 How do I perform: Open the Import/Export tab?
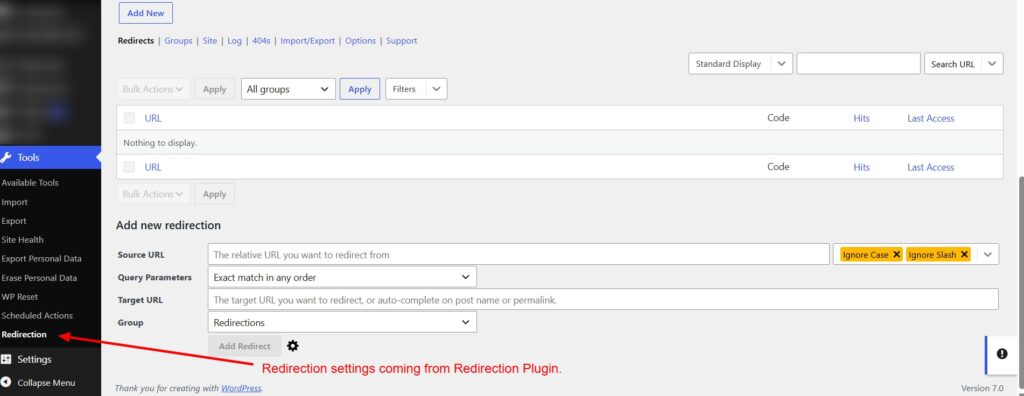pos(308,41)
